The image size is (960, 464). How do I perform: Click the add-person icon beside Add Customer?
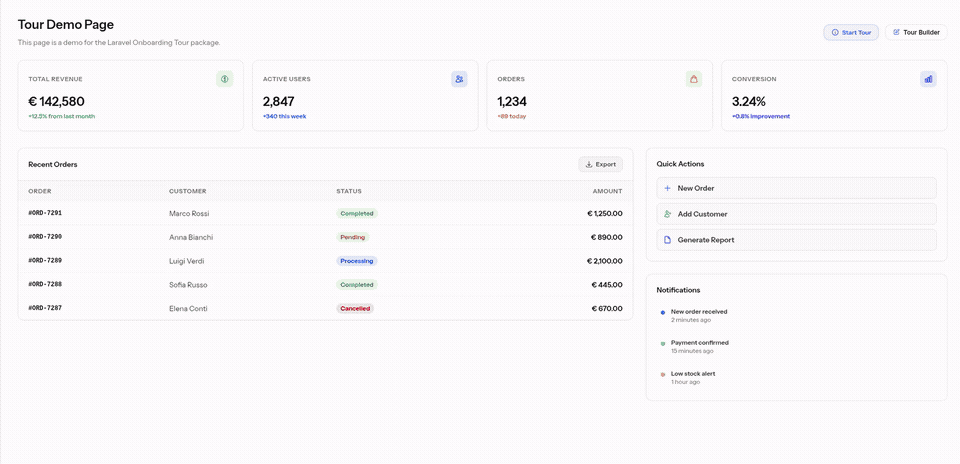tap(667, 214)
